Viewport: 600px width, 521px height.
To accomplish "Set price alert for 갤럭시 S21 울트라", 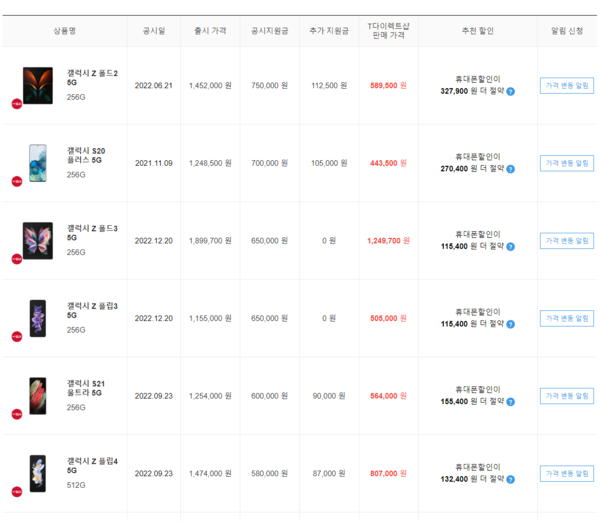I will (567, 396).
